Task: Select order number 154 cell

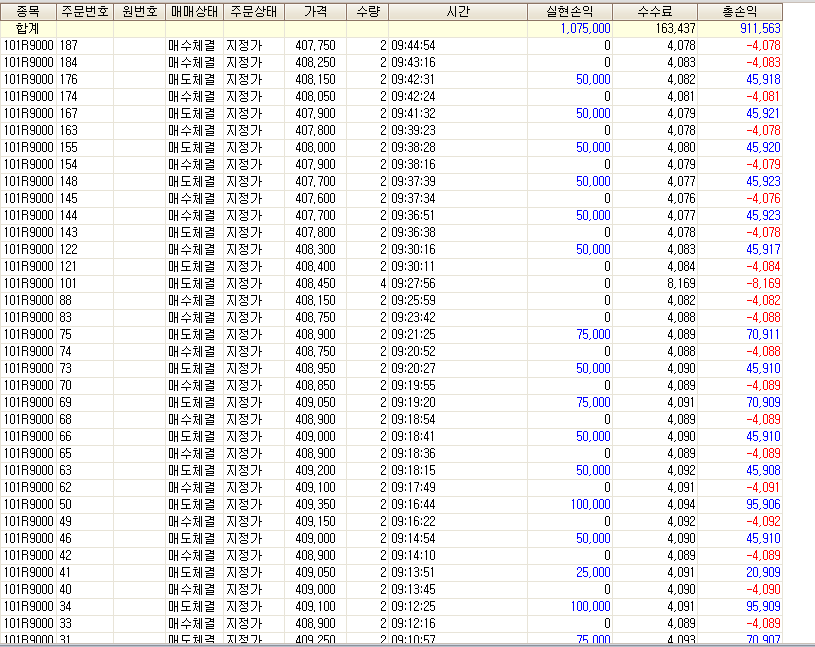Action: (x=69, y=165)
